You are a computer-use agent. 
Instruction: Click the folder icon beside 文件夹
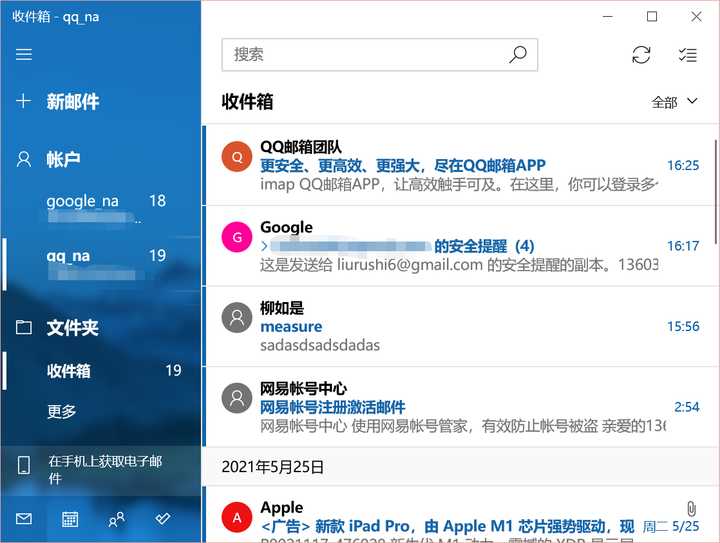pyautogui.click(x=24, y=327)
